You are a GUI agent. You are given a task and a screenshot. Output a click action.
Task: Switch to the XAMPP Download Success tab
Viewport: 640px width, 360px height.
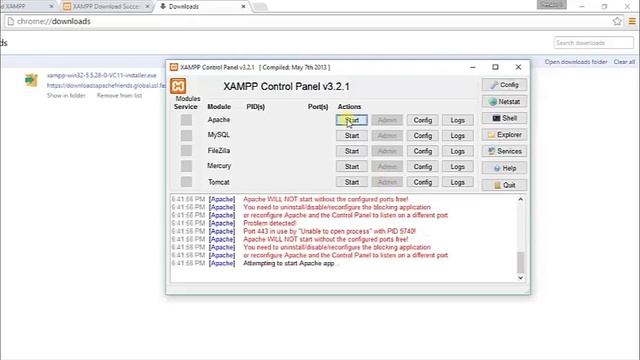tap(106, 7)
